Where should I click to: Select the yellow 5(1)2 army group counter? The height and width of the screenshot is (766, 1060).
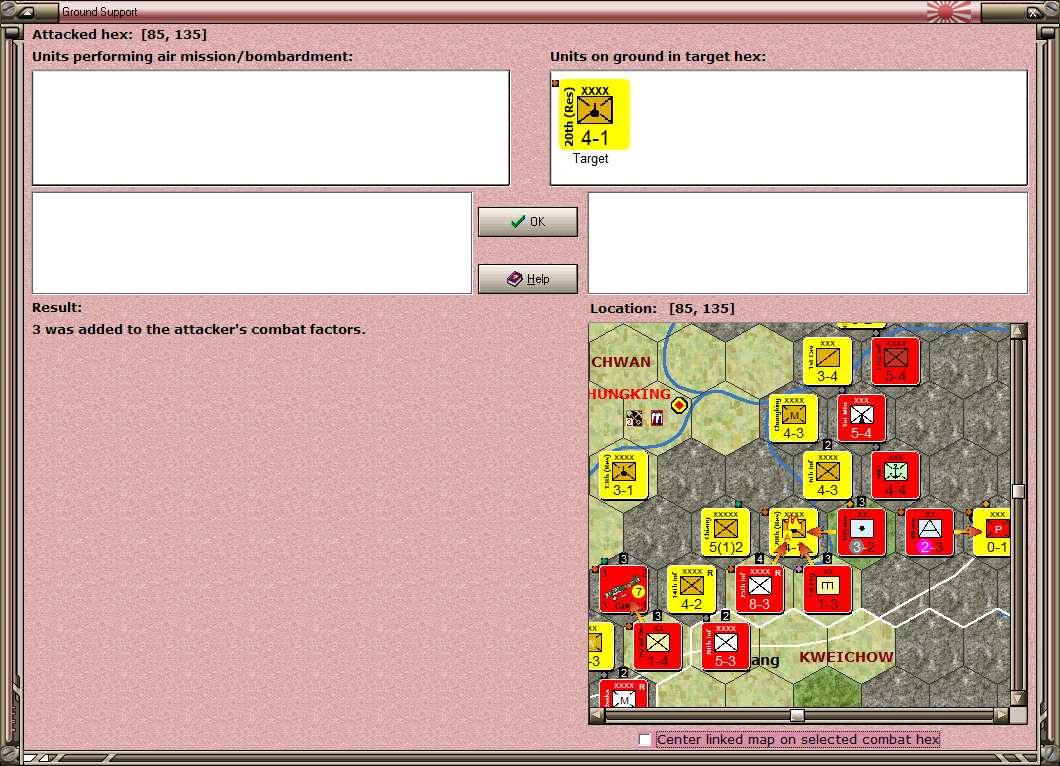[x=725, y=532]
